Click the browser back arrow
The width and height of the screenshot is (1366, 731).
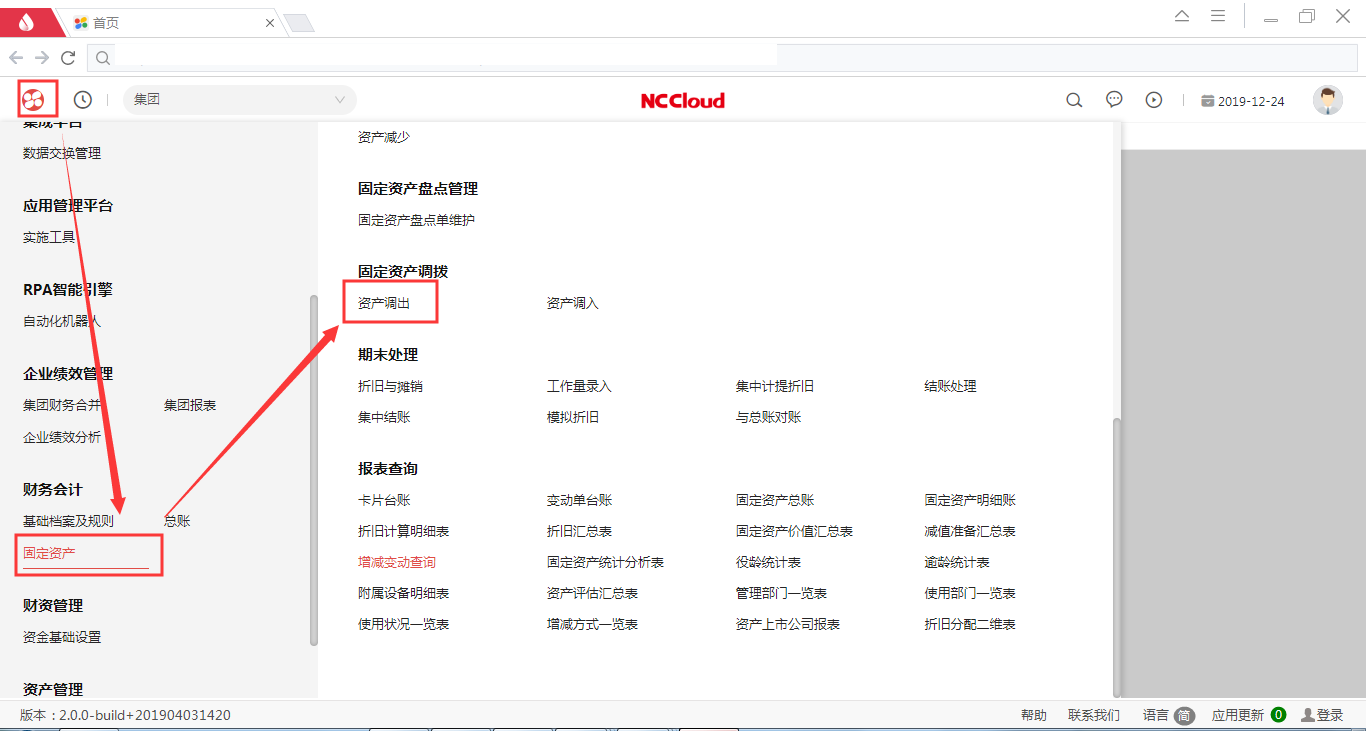[16, 58]
